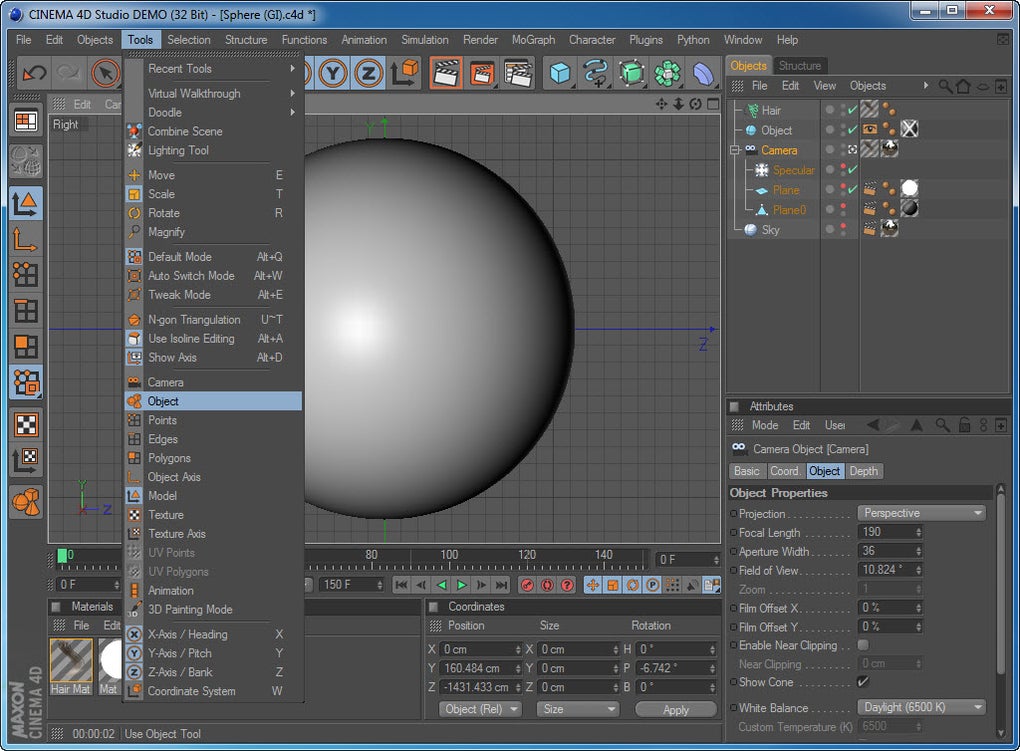This screenshot has width=1020, height=751.
Task: Click the Render View clapperboard icon
Action: point(446,73)
